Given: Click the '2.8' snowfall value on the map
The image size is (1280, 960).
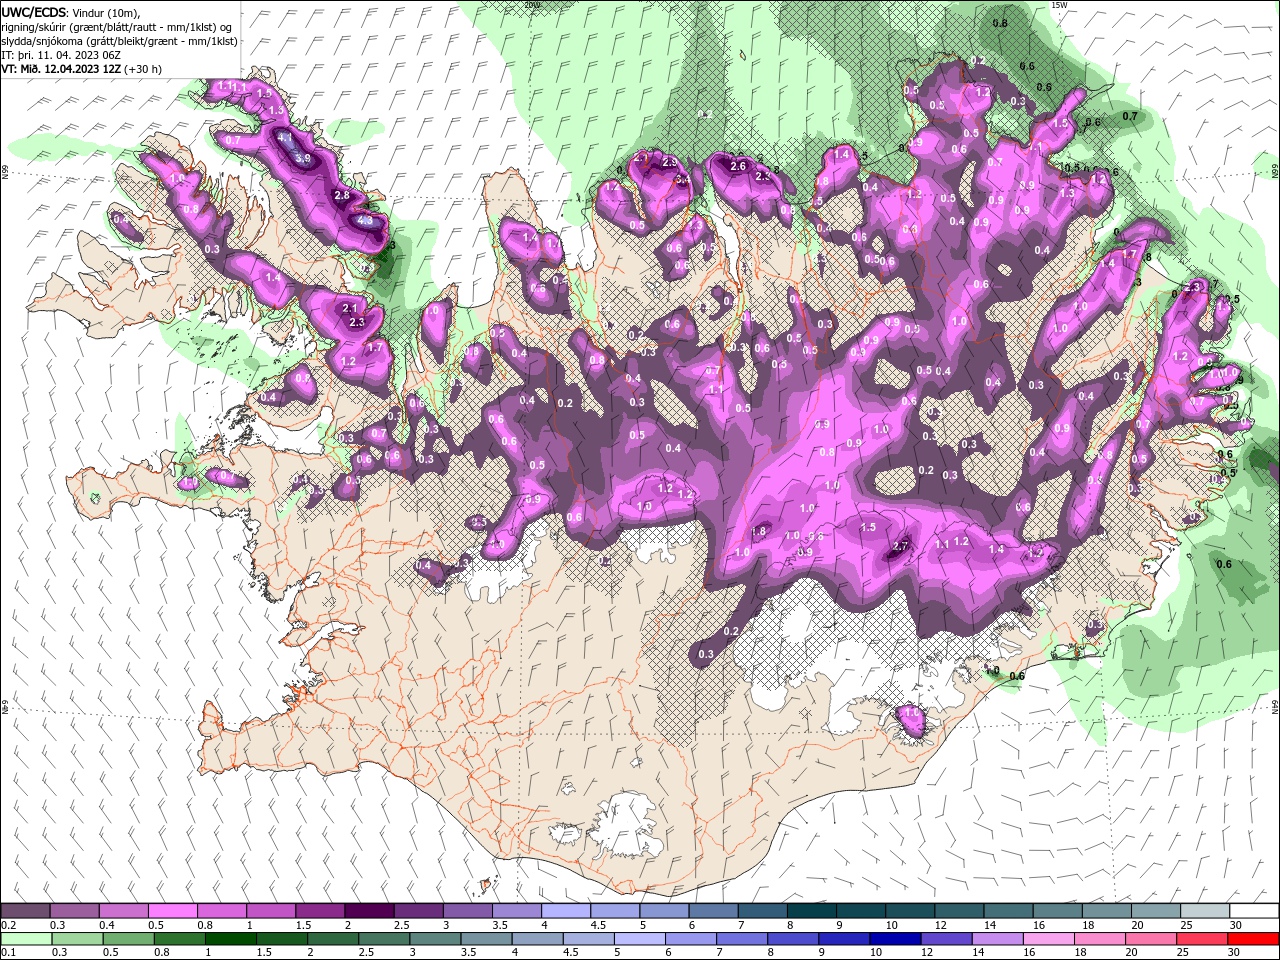Looking at the screenshot, I should 342,195.
